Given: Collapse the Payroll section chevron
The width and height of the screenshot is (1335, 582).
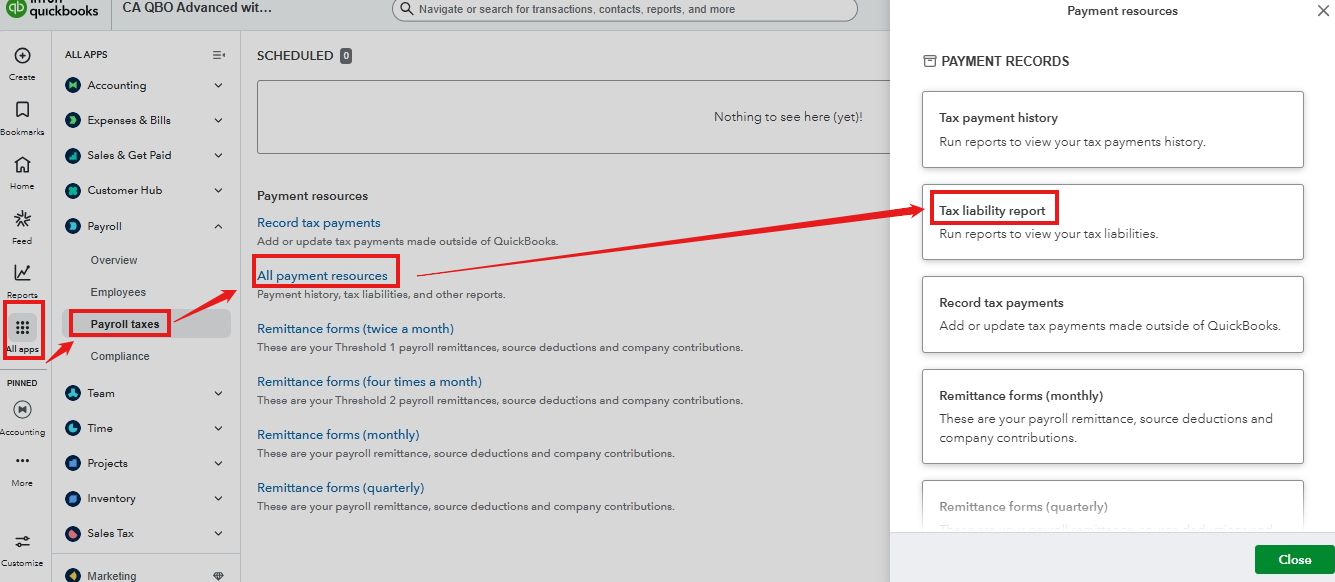Looking at the screenshot, I should click(x=218, y=227).
